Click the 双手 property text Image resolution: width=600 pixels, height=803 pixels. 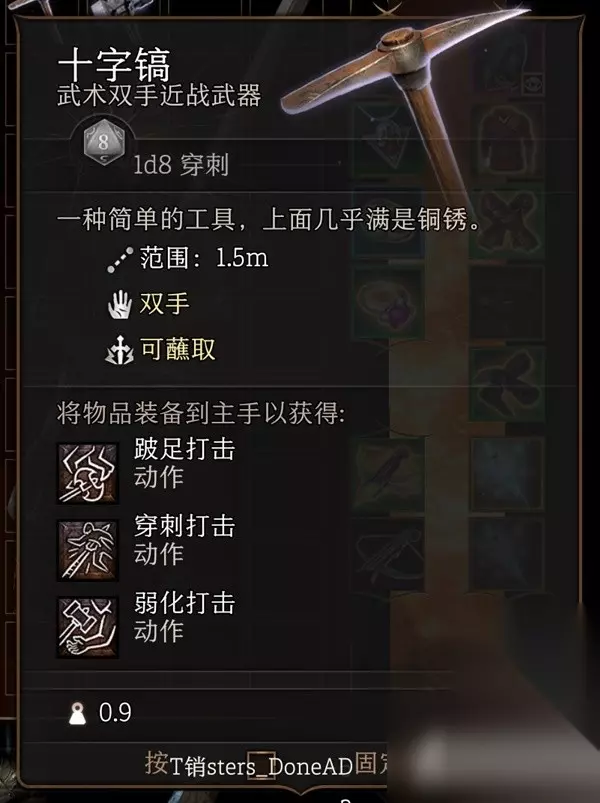(164, 304)
